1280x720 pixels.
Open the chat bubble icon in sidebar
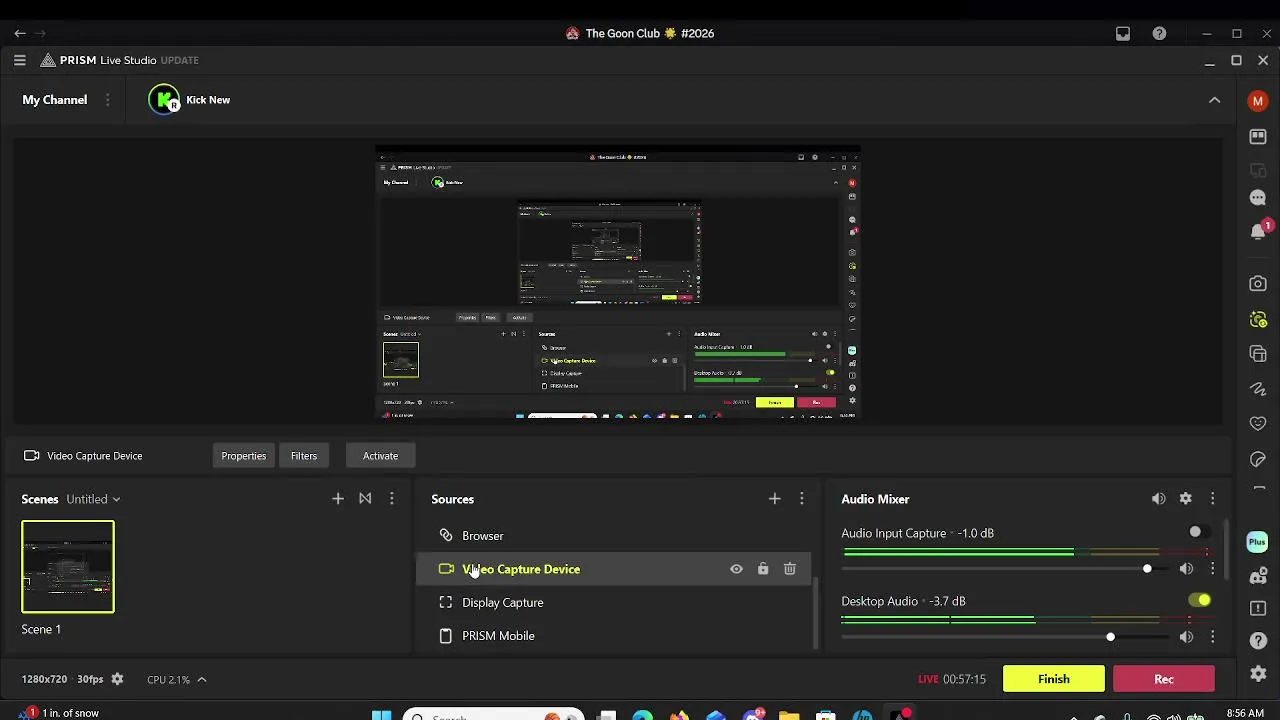(x=1258, y=198)
